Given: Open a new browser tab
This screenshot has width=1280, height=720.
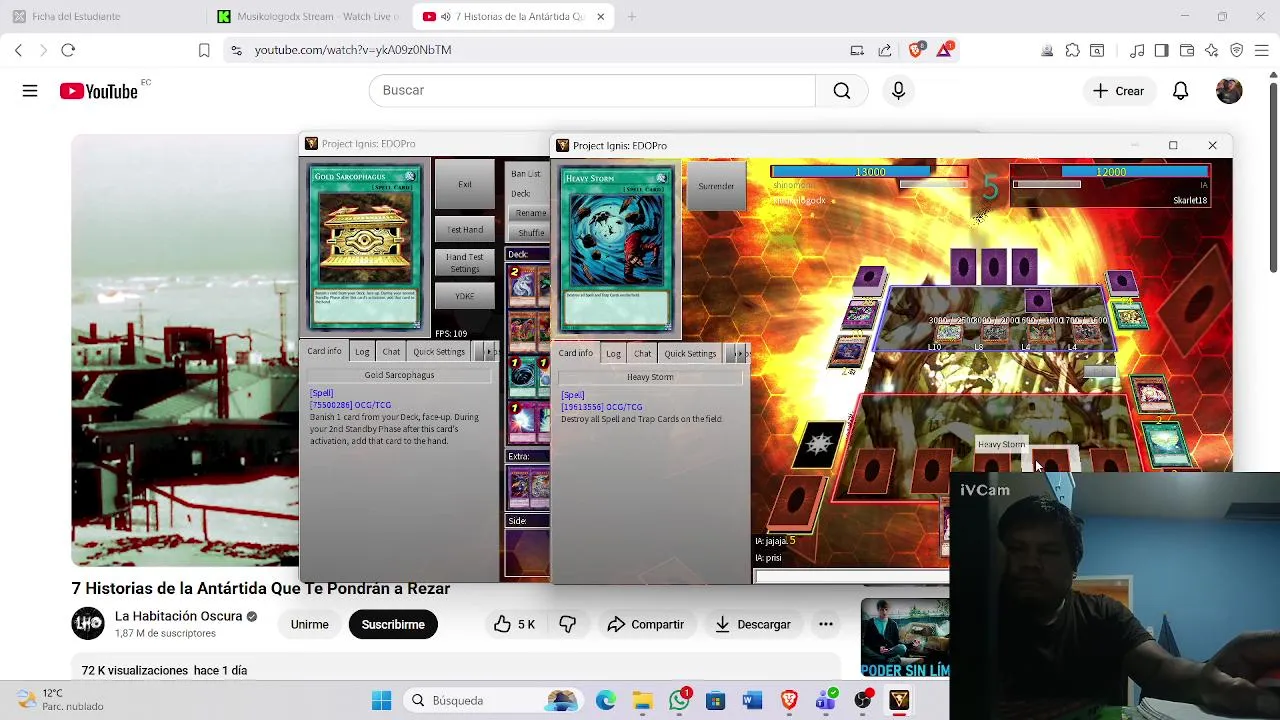Looking at the screenshot, I should (631, 17).
